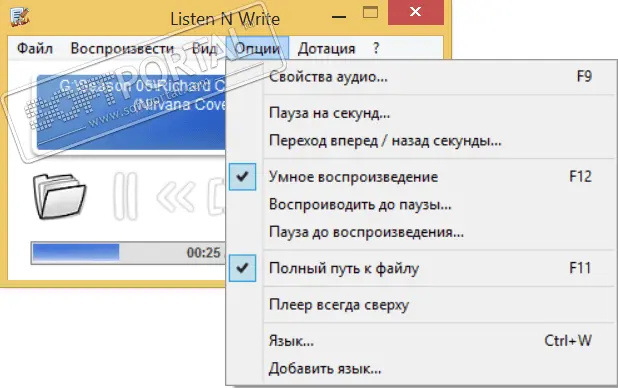Select Воспроиводить до паузы... entry
Viewport: 618px width, 388px height.
421,205
